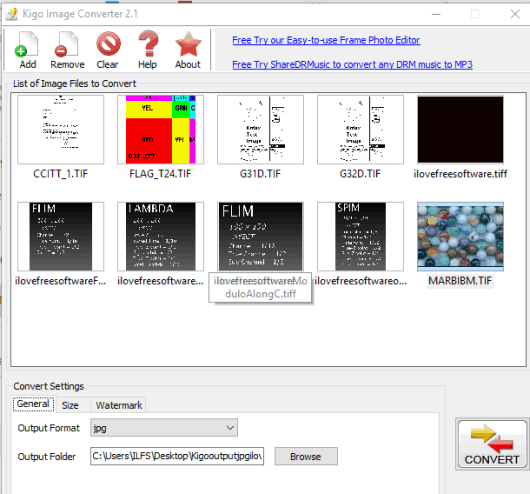Viewport: 530px width, 494px height.
Task: Click the Kigo Image Converter title bar icon
Action: [11, 14]
